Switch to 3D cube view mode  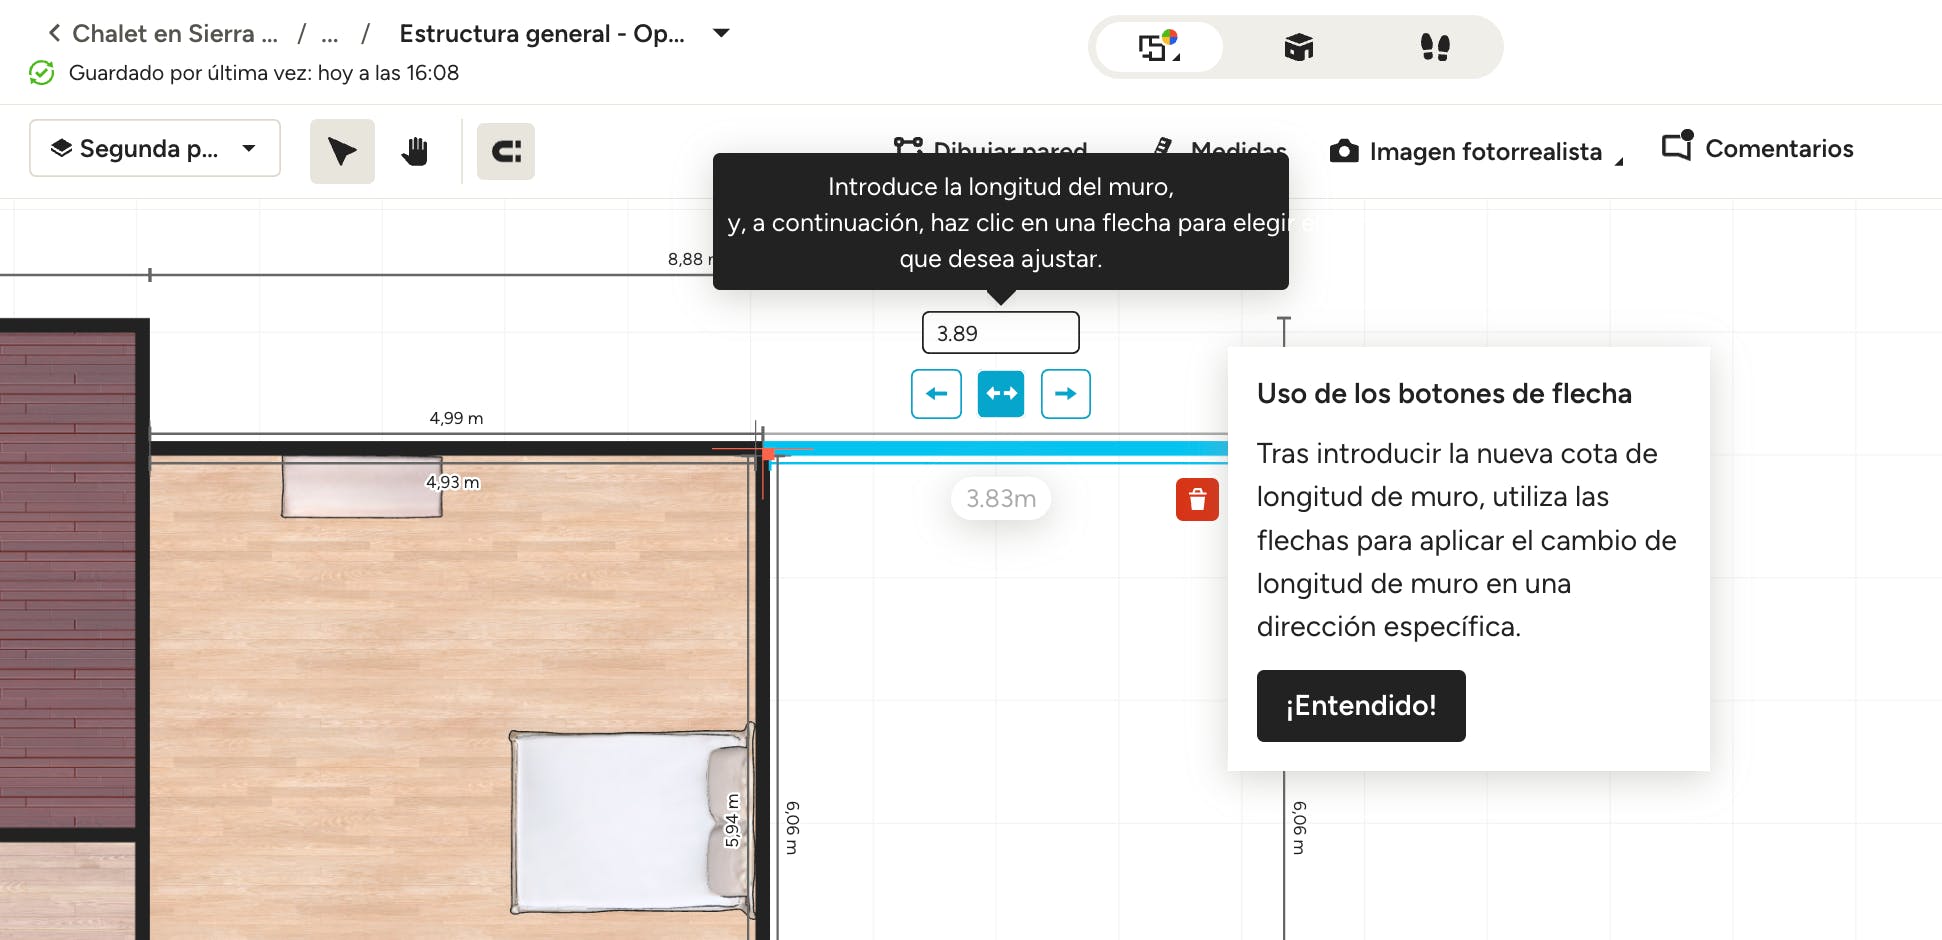coord(1298,47)
